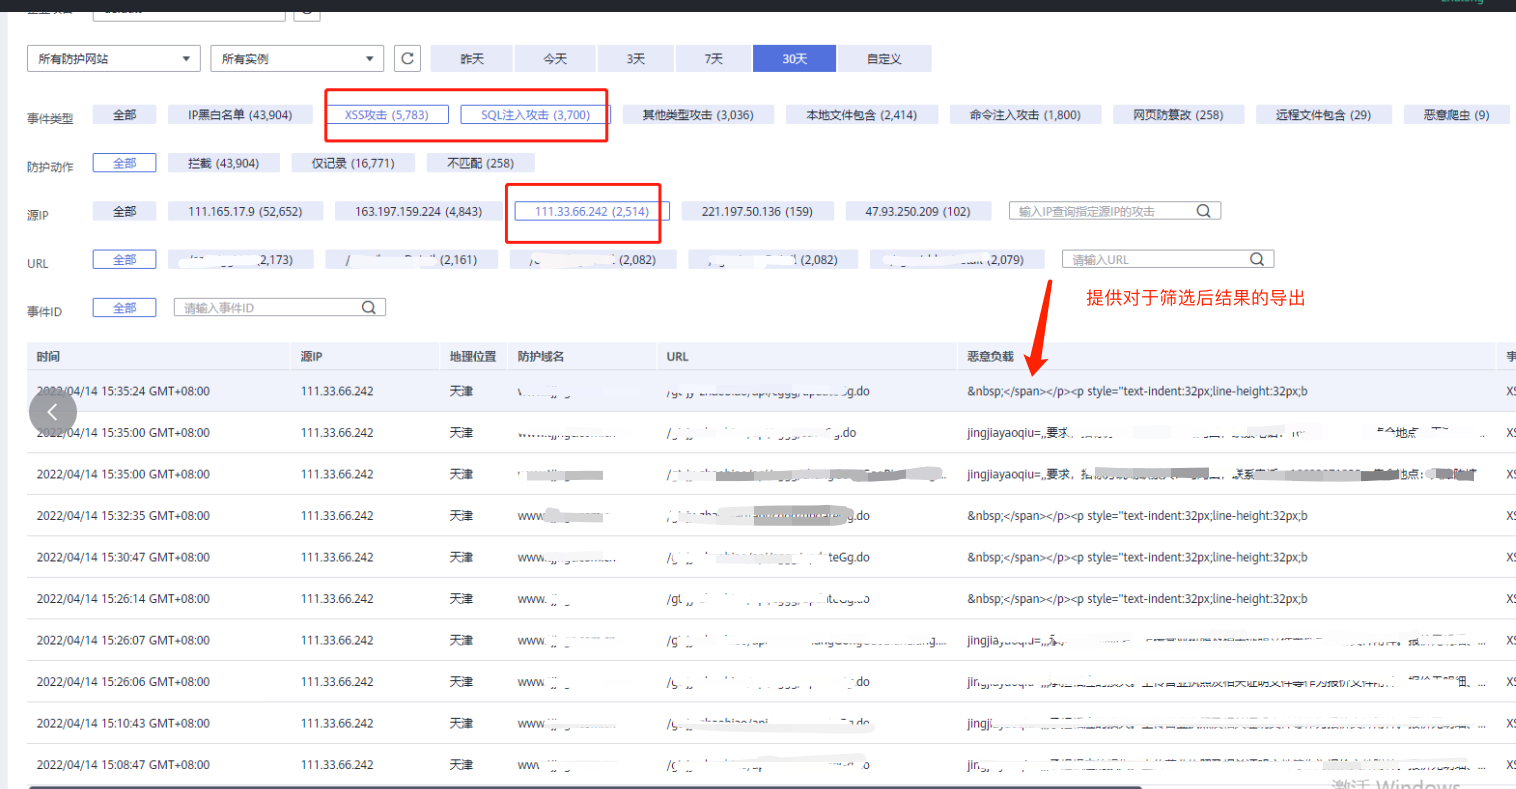Click the search icon in the event ID field
The width and height of the screenshot is (1516, 789).
tap(369, 307)
